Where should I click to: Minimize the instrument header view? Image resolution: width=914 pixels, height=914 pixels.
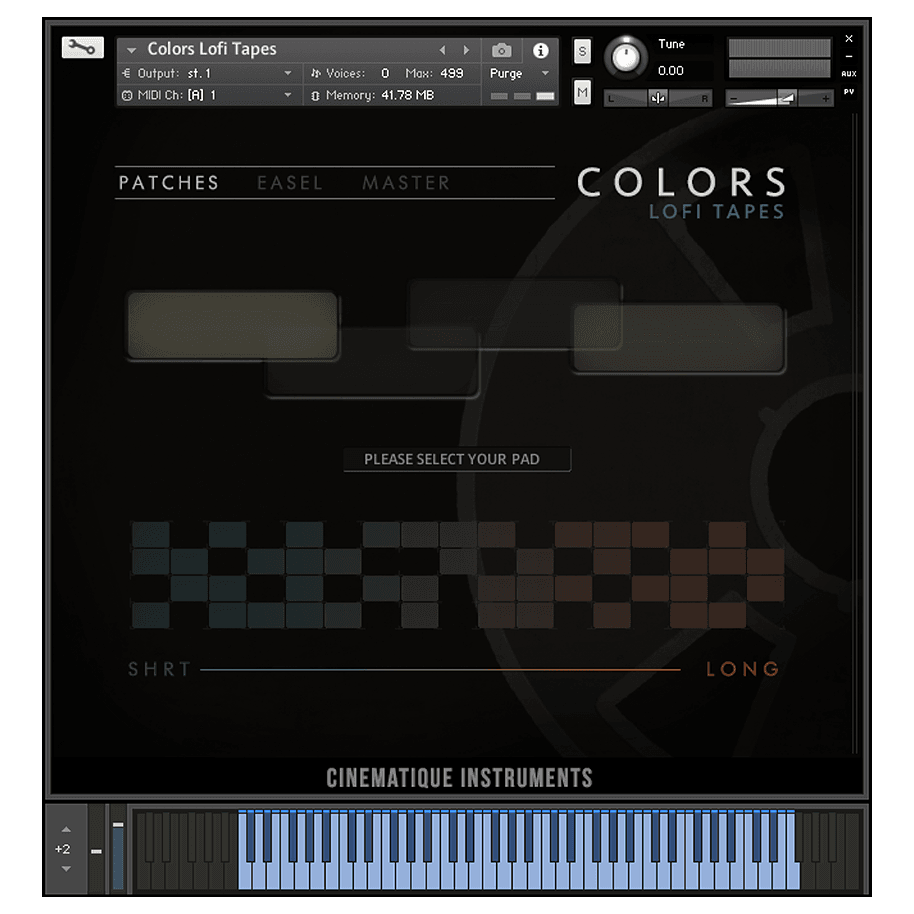coord(849,57)
